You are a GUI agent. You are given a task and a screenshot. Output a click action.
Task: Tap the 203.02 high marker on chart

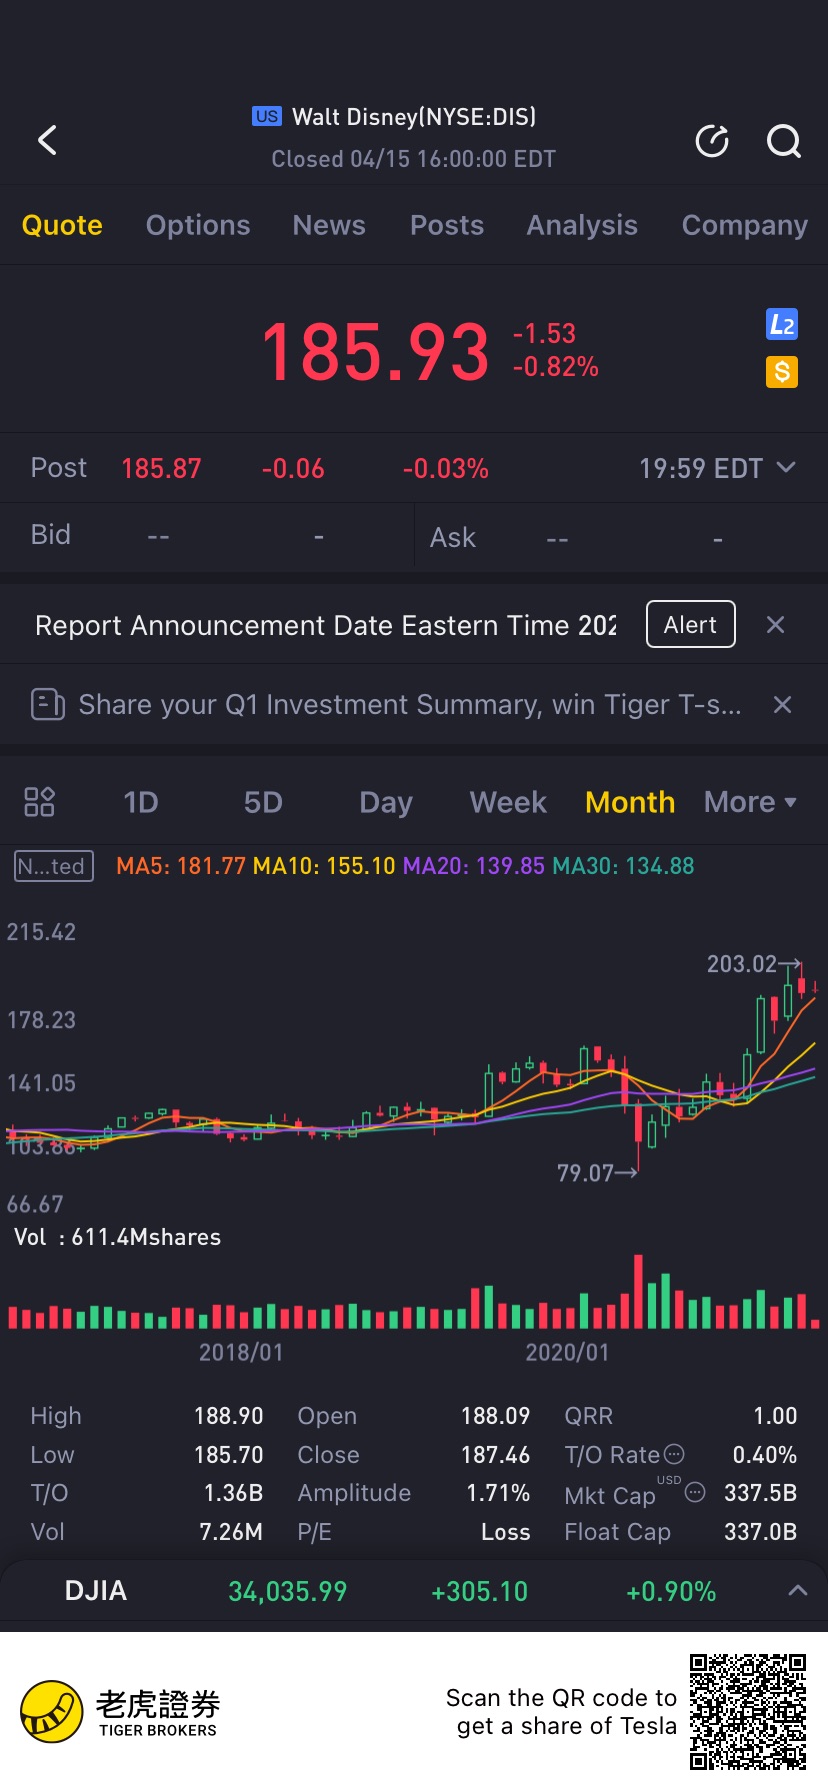pos(754,964)
